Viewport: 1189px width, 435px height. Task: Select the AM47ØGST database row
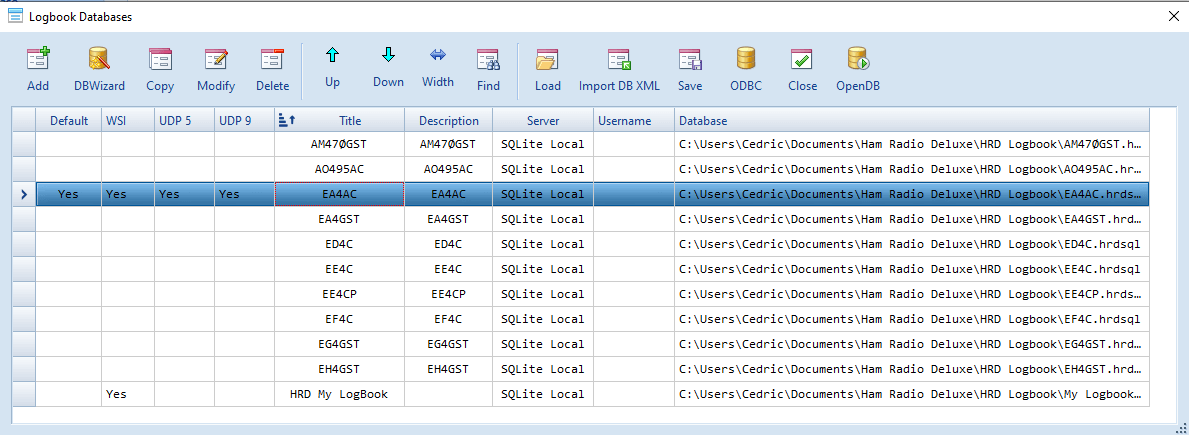(339, 144)
